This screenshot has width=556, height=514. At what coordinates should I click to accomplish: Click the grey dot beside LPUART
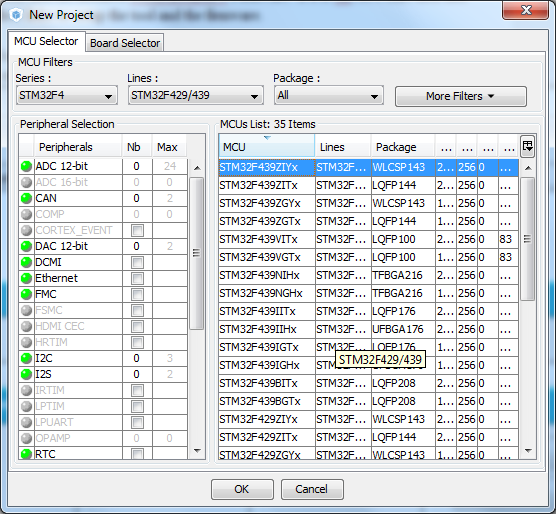tap(26, 422)
